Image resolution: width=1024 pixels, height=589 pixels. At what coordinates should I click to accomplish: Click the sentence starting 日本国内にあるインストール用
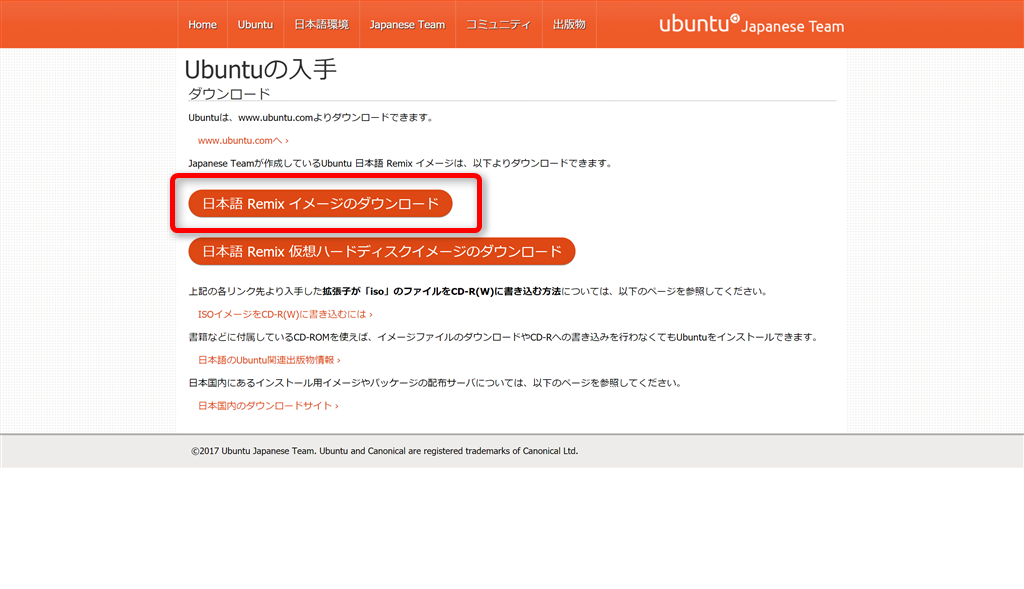pyautogui.click(x=436, y=383)
